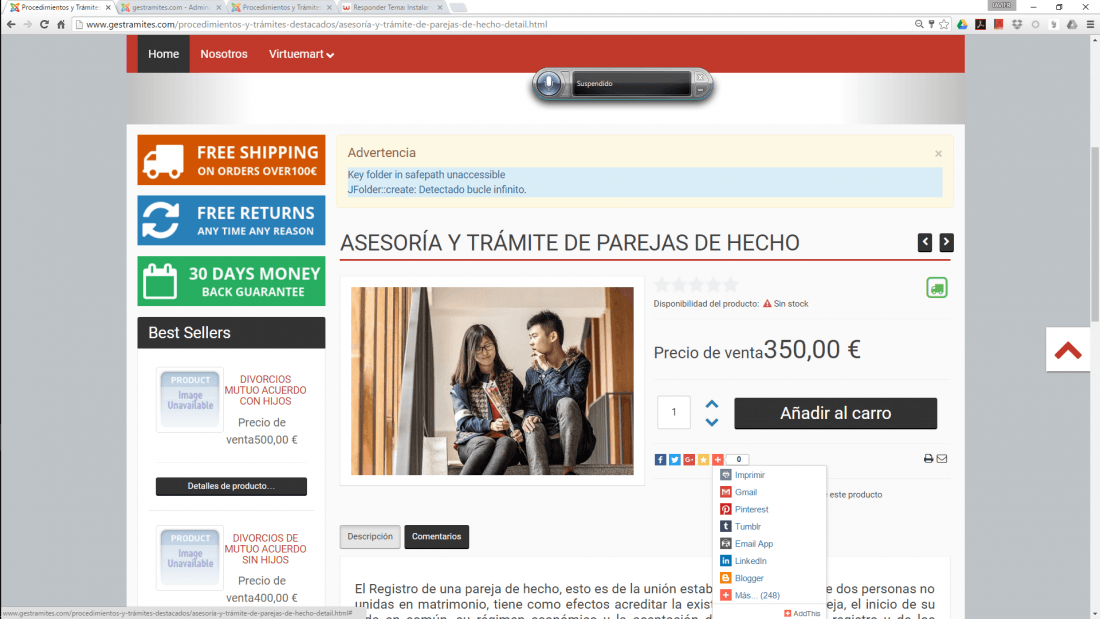Viewport: 1100px width, 619px height.
Task: Open the Chrome hamburger menu
Action: tap(1090, 24)
